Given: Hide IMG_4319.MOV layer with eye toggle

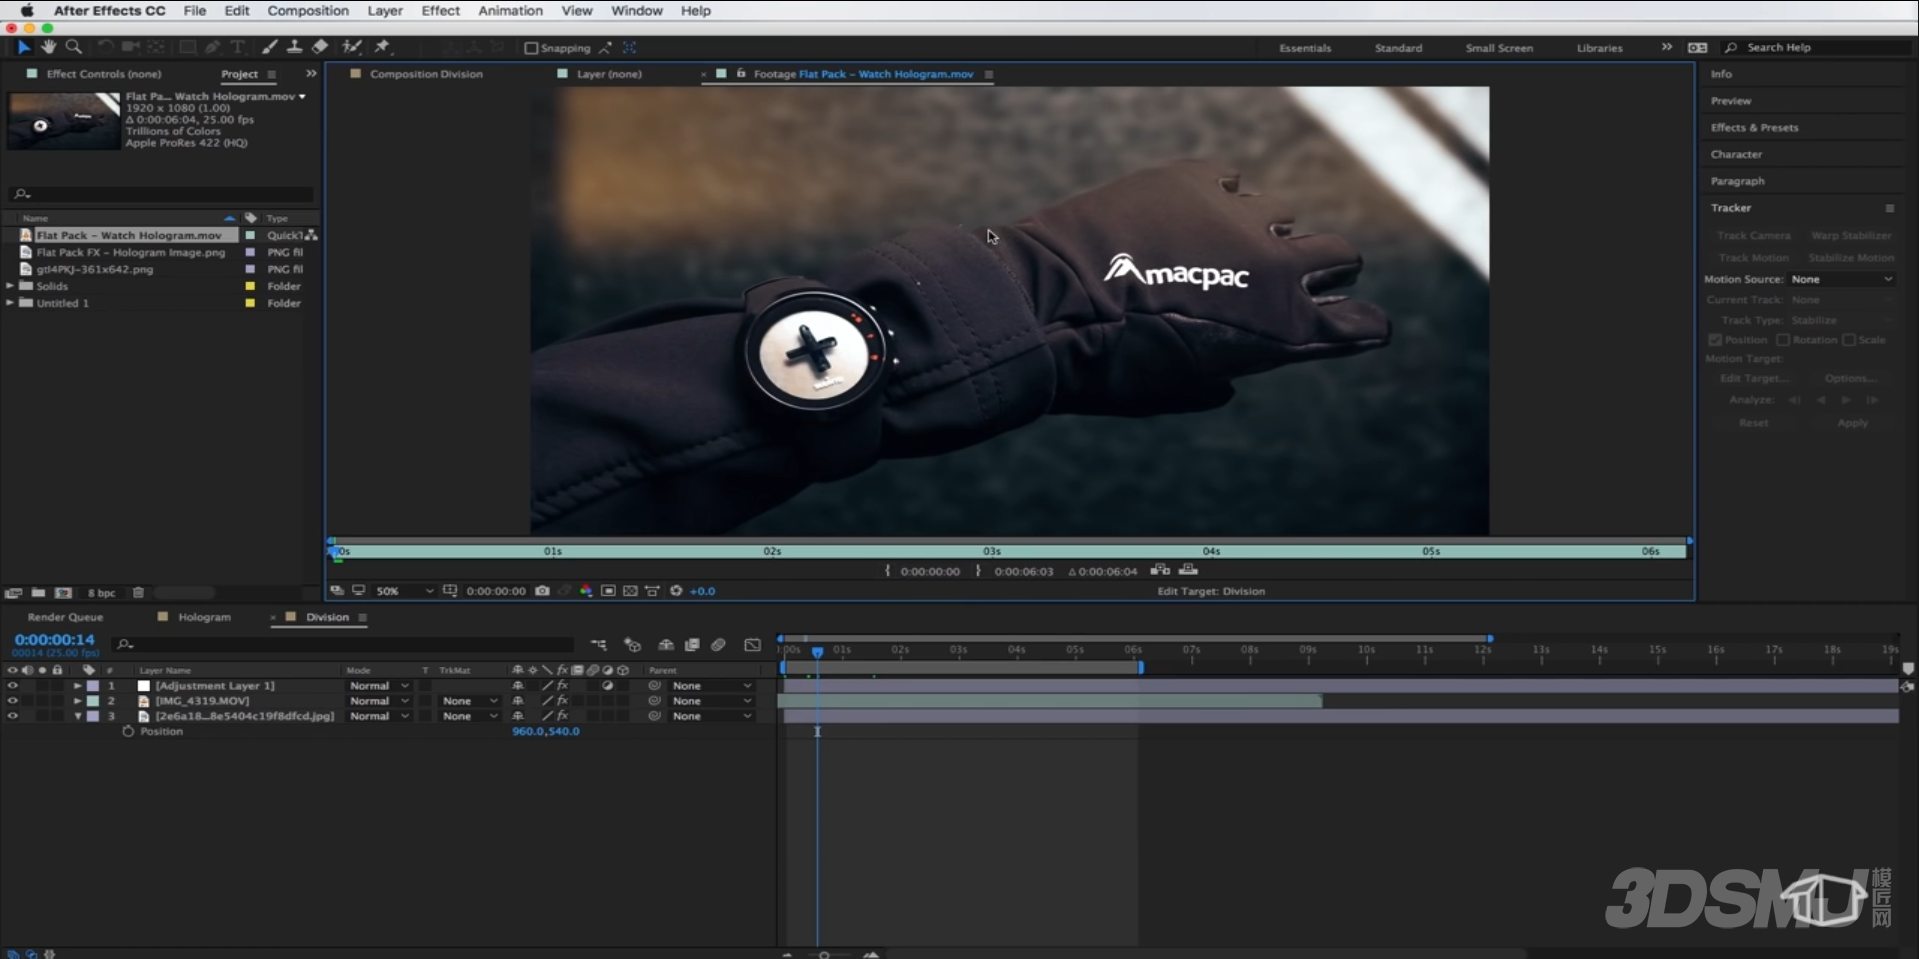Looking at the screenshot, I should pyautogui.click(x=12, y=701).
